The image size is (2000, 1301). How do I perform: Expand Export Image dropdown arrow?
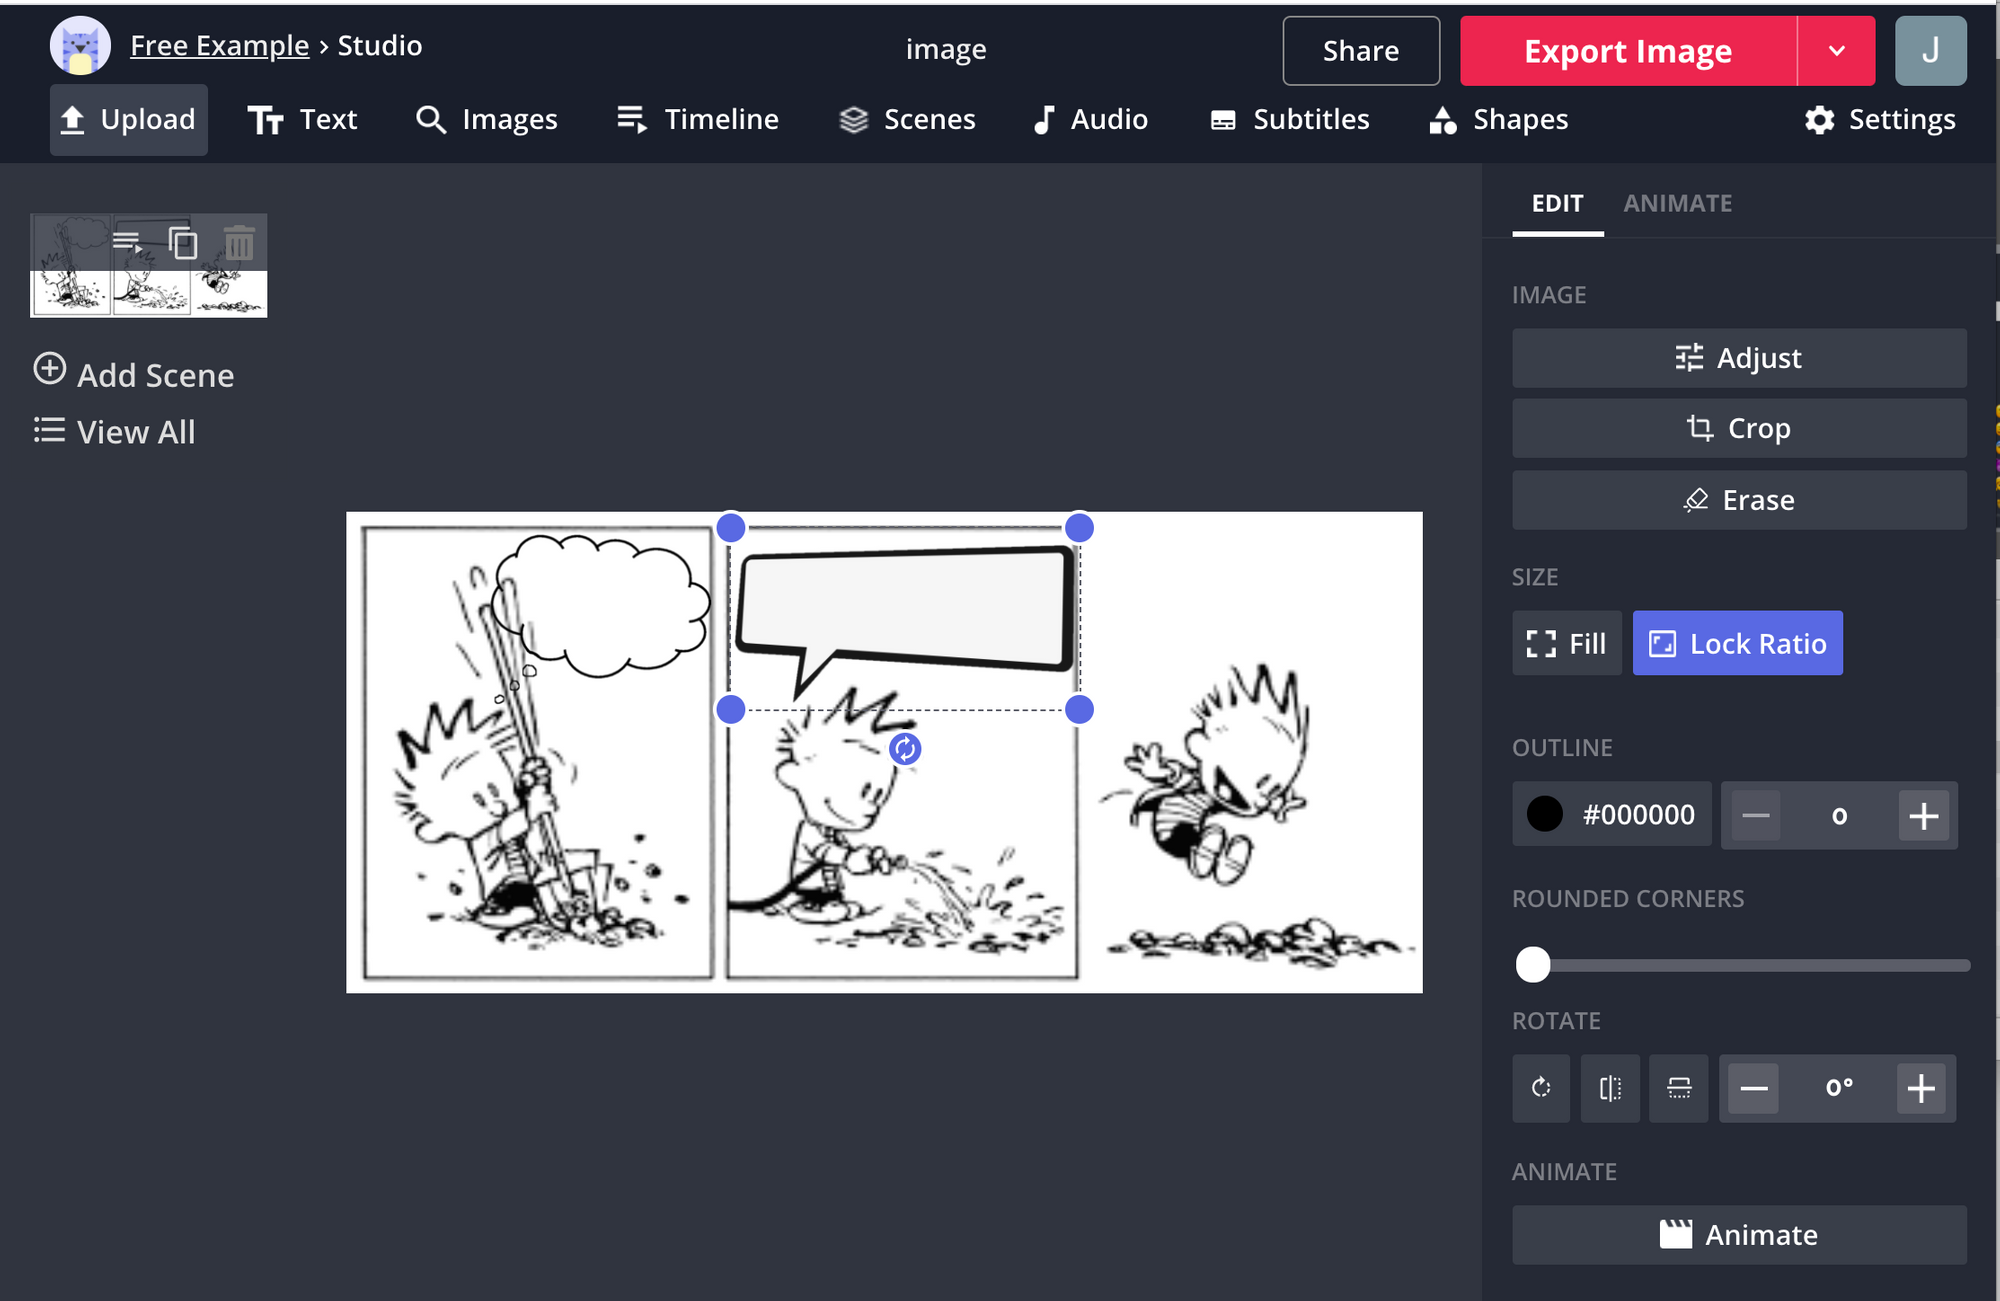click(1836, 51)
